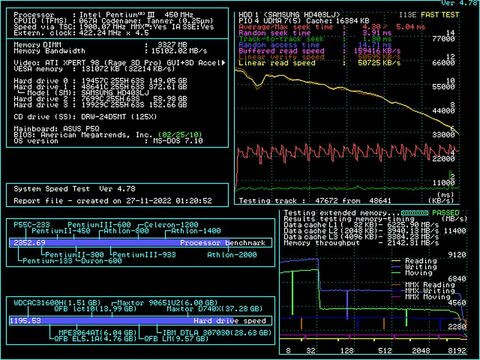Viewport: 480px width, 360px height.
Task: Click the 'Data cache L2 (2048 KB)' row
Action: [361, 231]
